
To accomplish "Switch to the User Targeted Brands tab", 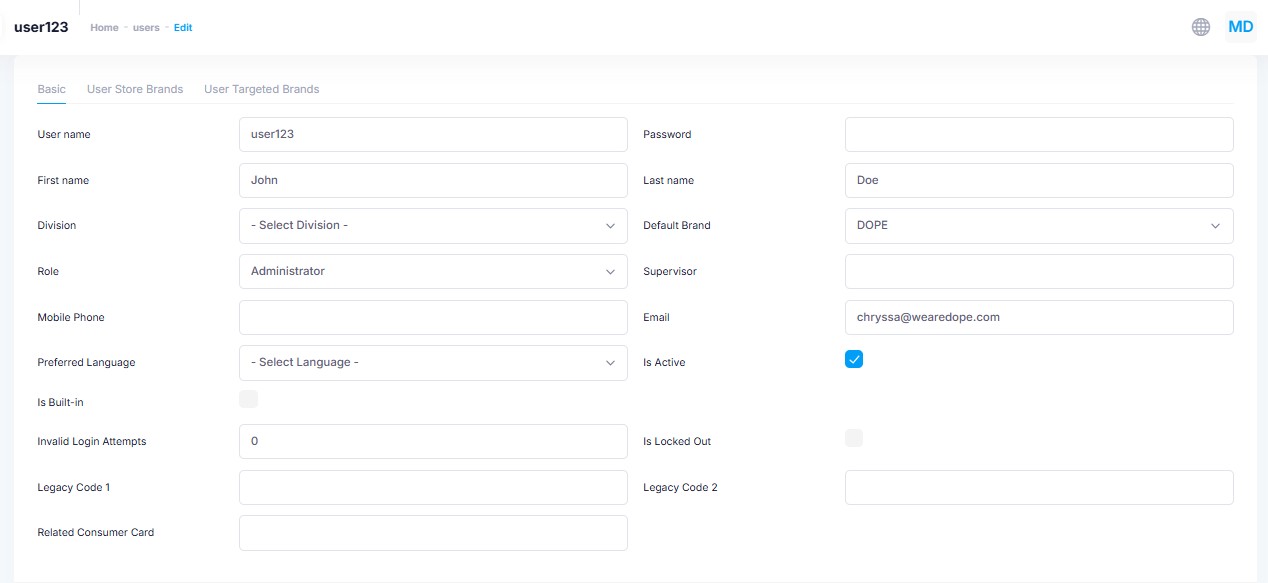I will 262,89.
